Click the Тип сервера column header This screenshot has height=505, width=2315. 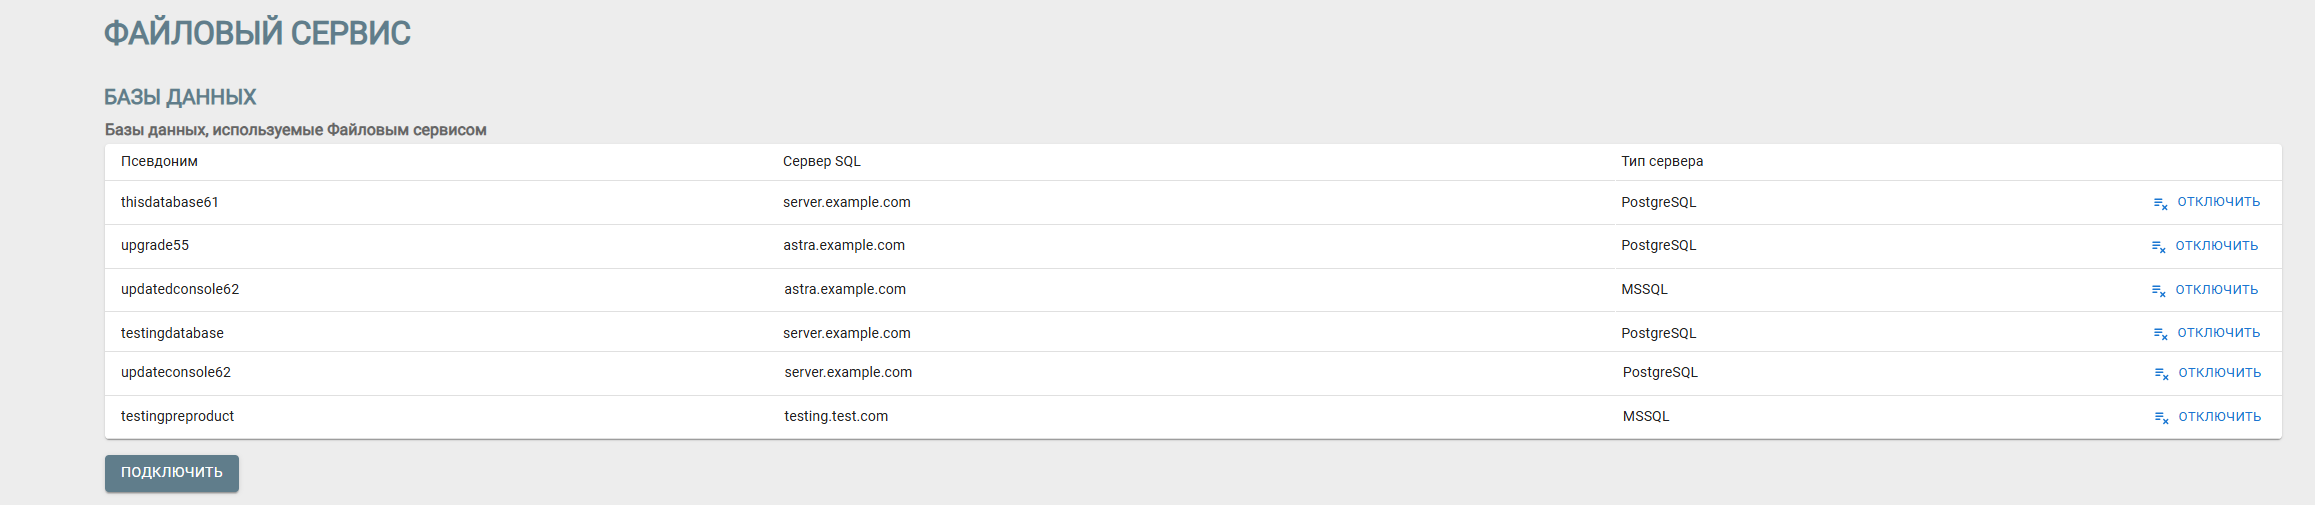pos(1662,162)
